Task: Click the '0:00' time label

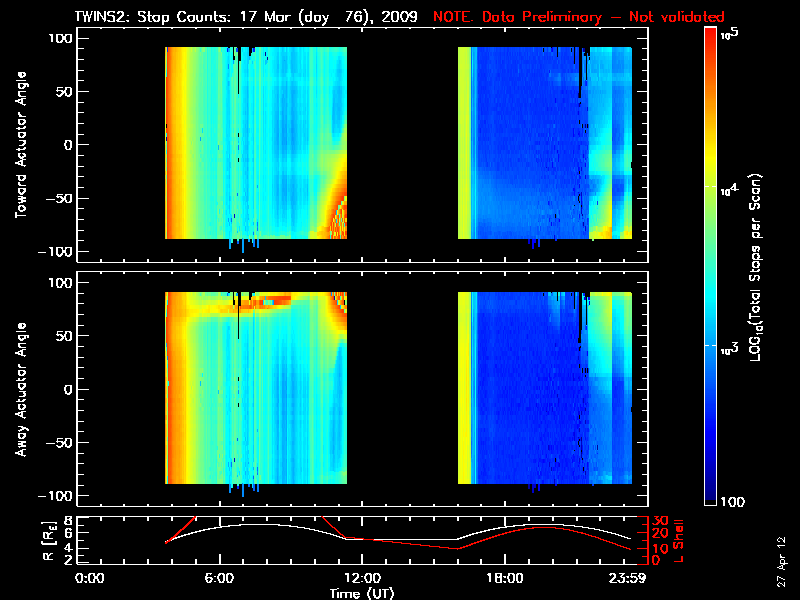Action: tap(89, 578)
